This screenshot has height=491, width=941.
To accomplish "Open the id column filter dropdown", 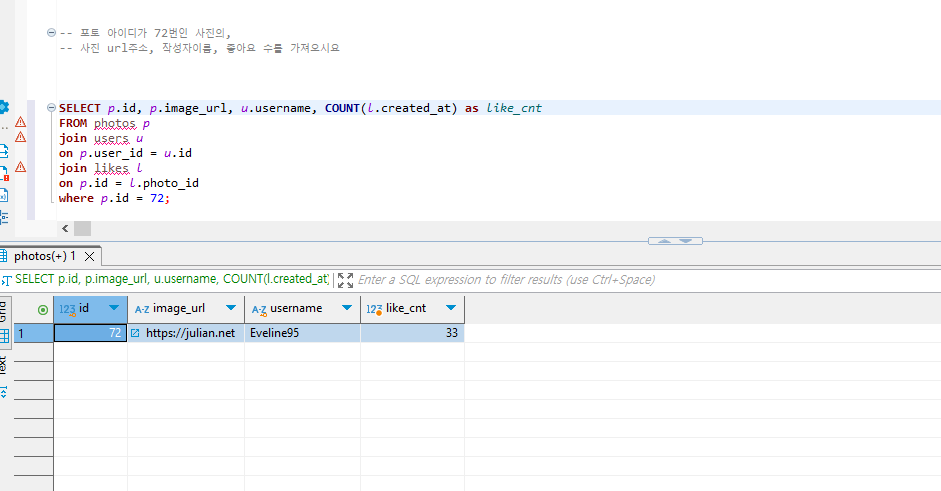I will point(113,308).
